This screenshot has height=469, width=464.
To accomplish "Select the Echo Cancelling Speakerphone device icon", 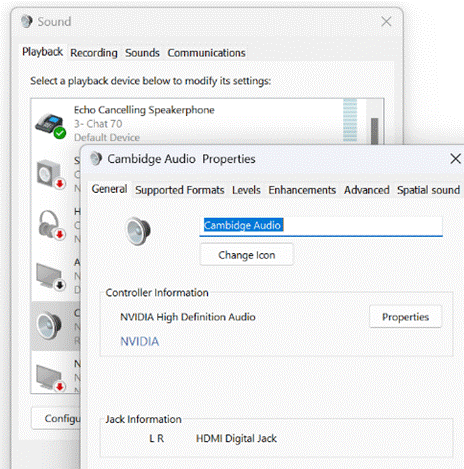I will (51, 126).
